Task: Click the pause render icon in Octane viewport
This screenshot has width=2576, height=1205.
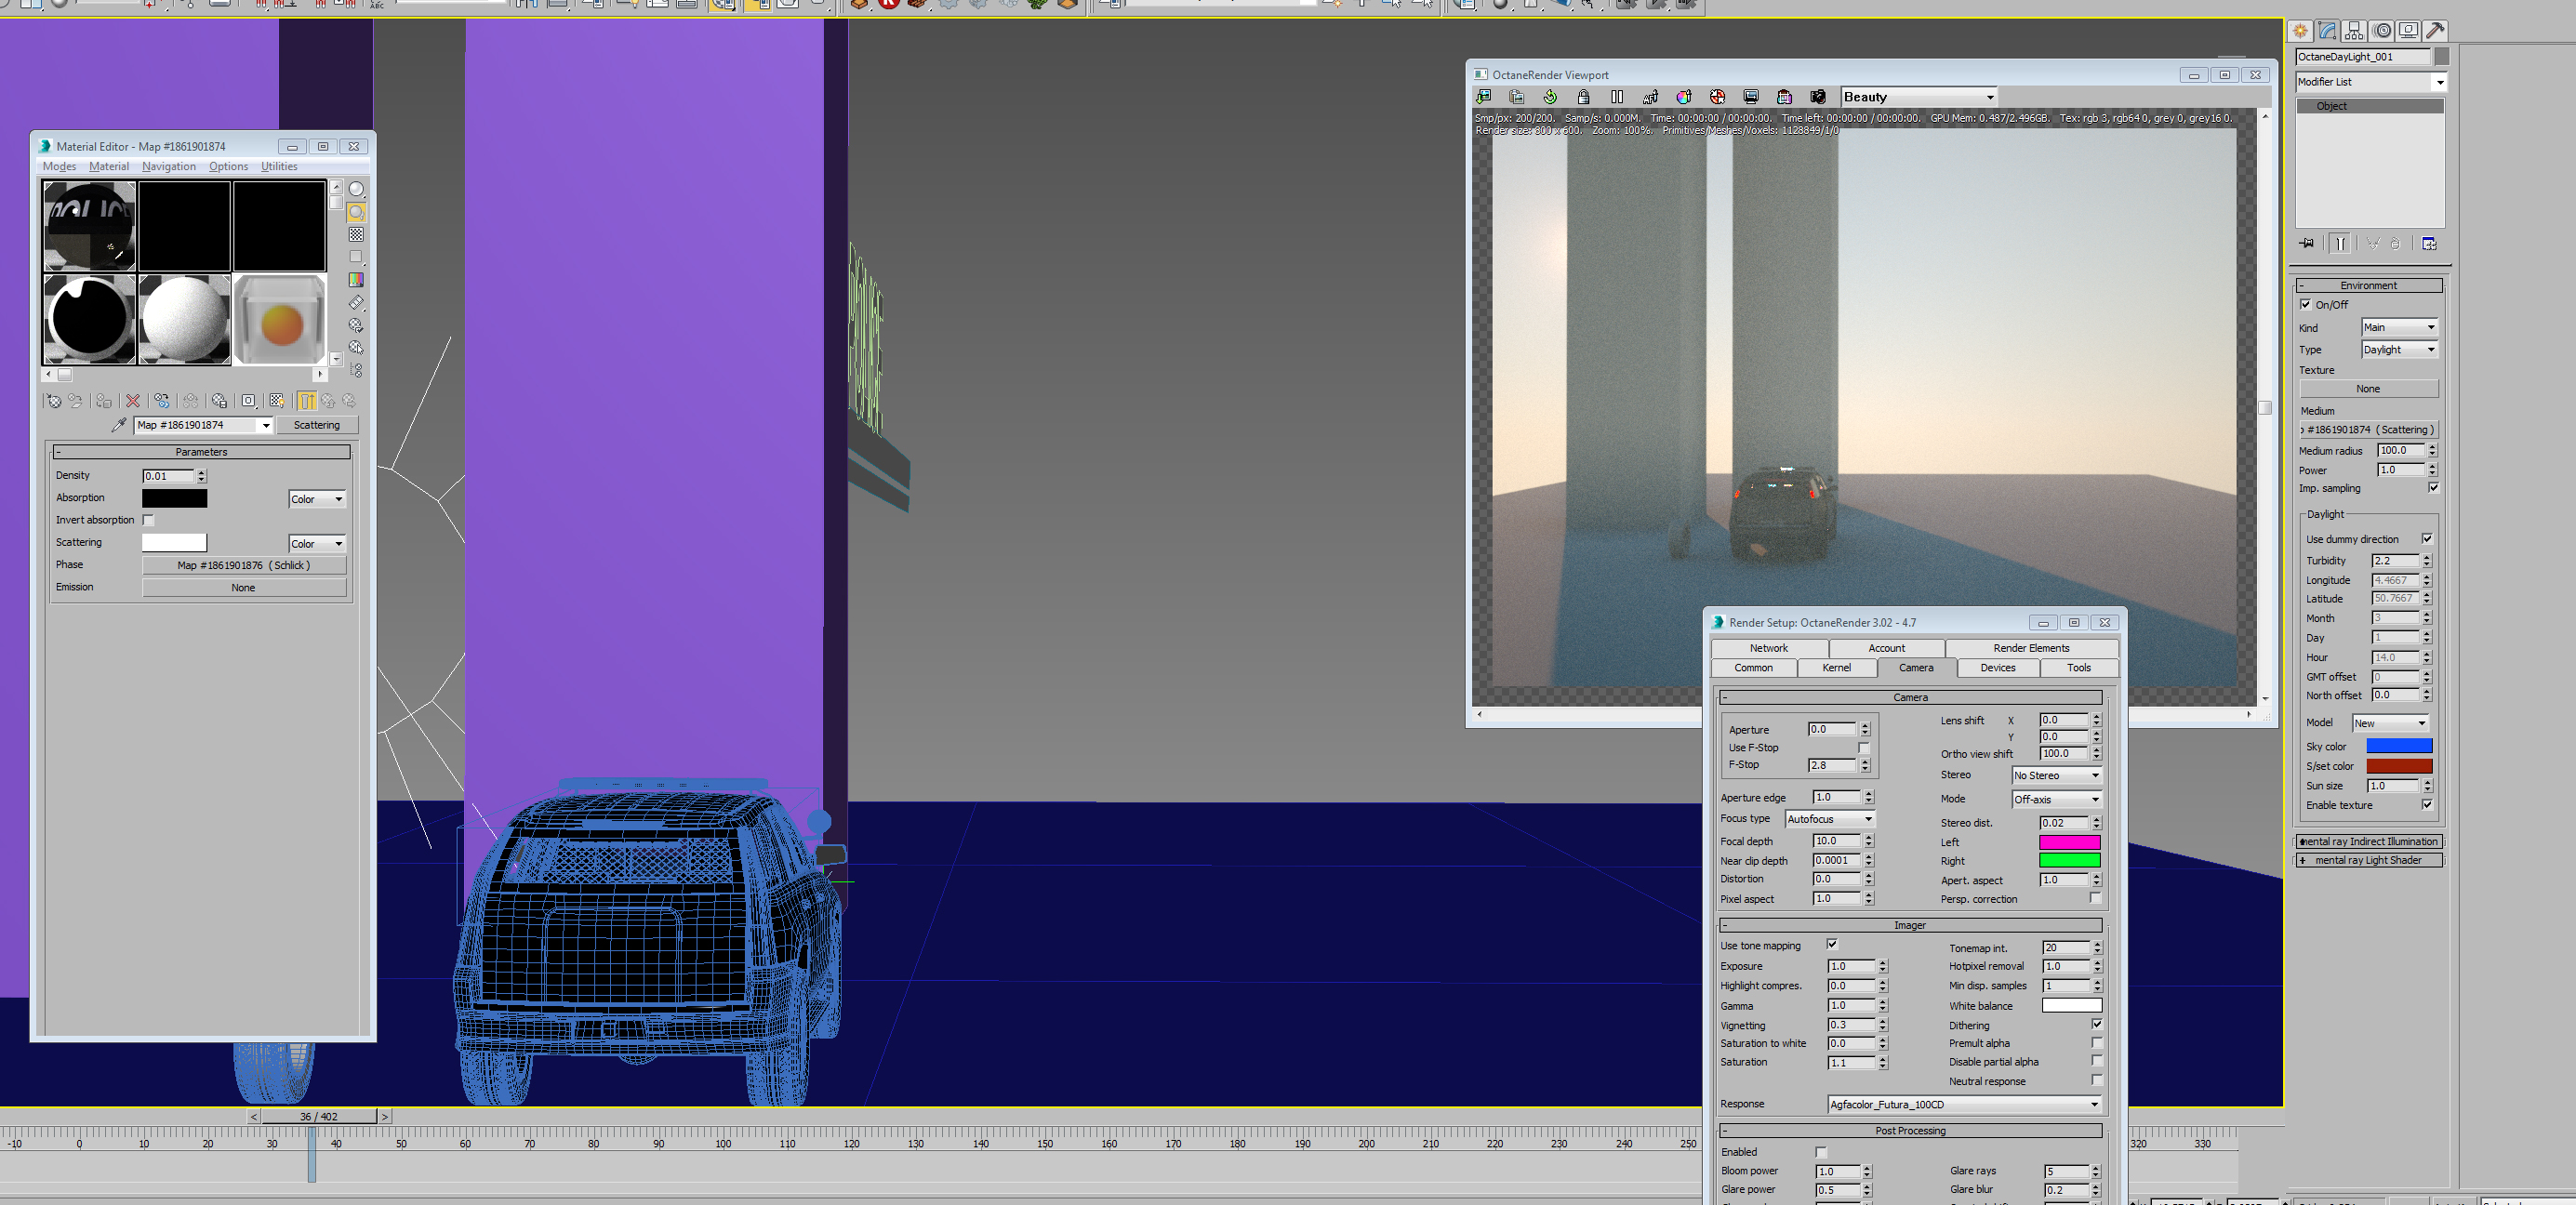Action: point(1617,97)
